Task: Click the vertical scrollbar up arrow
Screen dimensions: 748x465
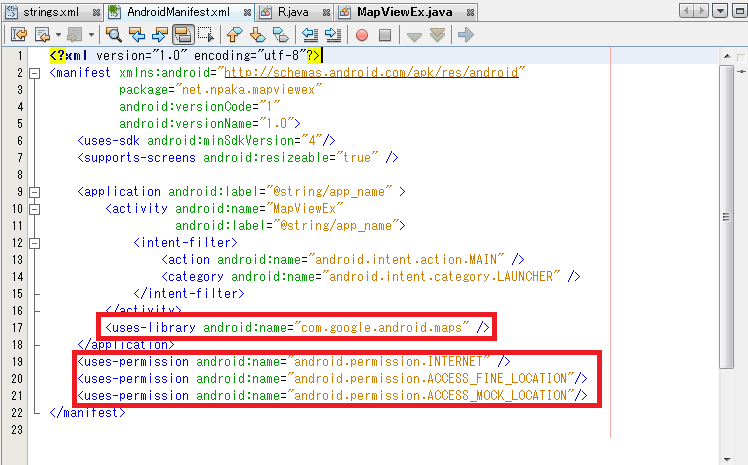Action: point(727,56)
